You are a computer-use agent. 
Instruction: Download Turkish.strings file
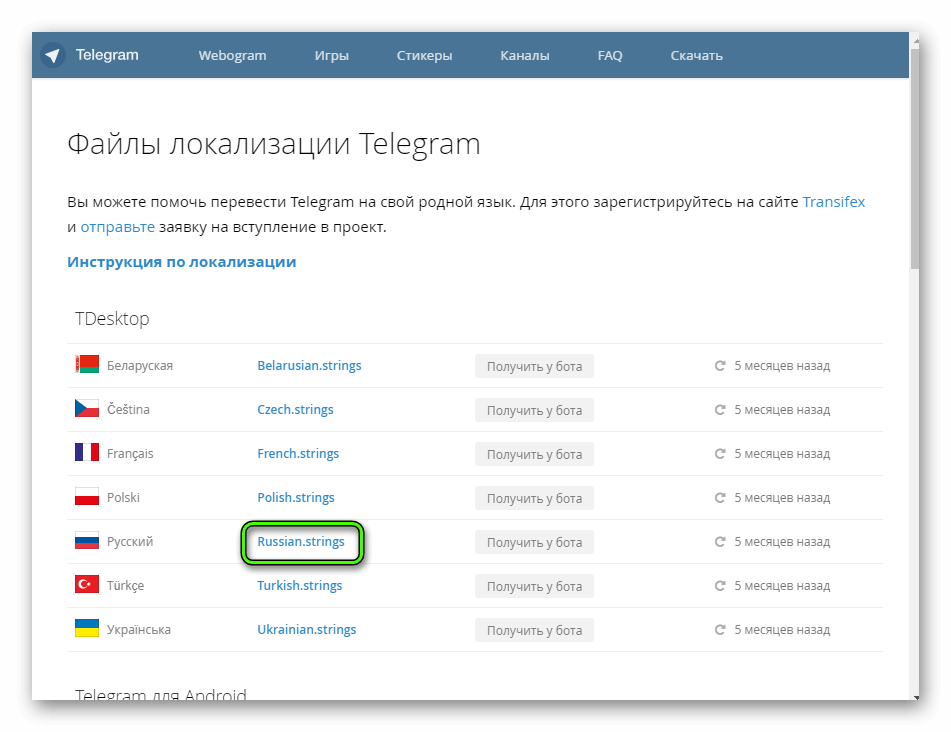tap(300, 585)
